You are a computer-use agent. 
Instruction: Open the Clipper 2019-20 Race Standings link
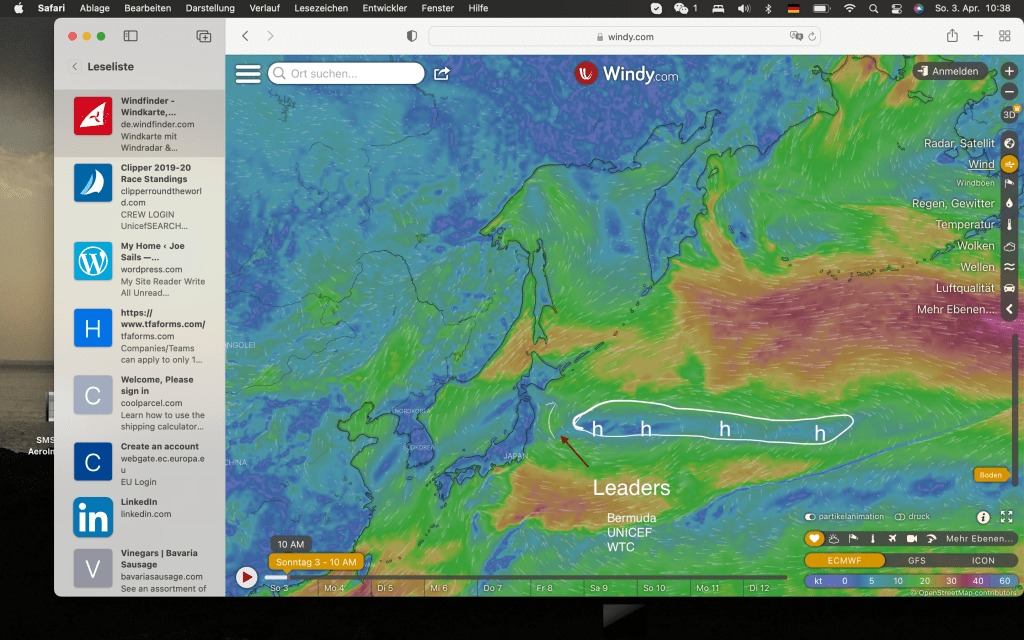pos(156,174)
